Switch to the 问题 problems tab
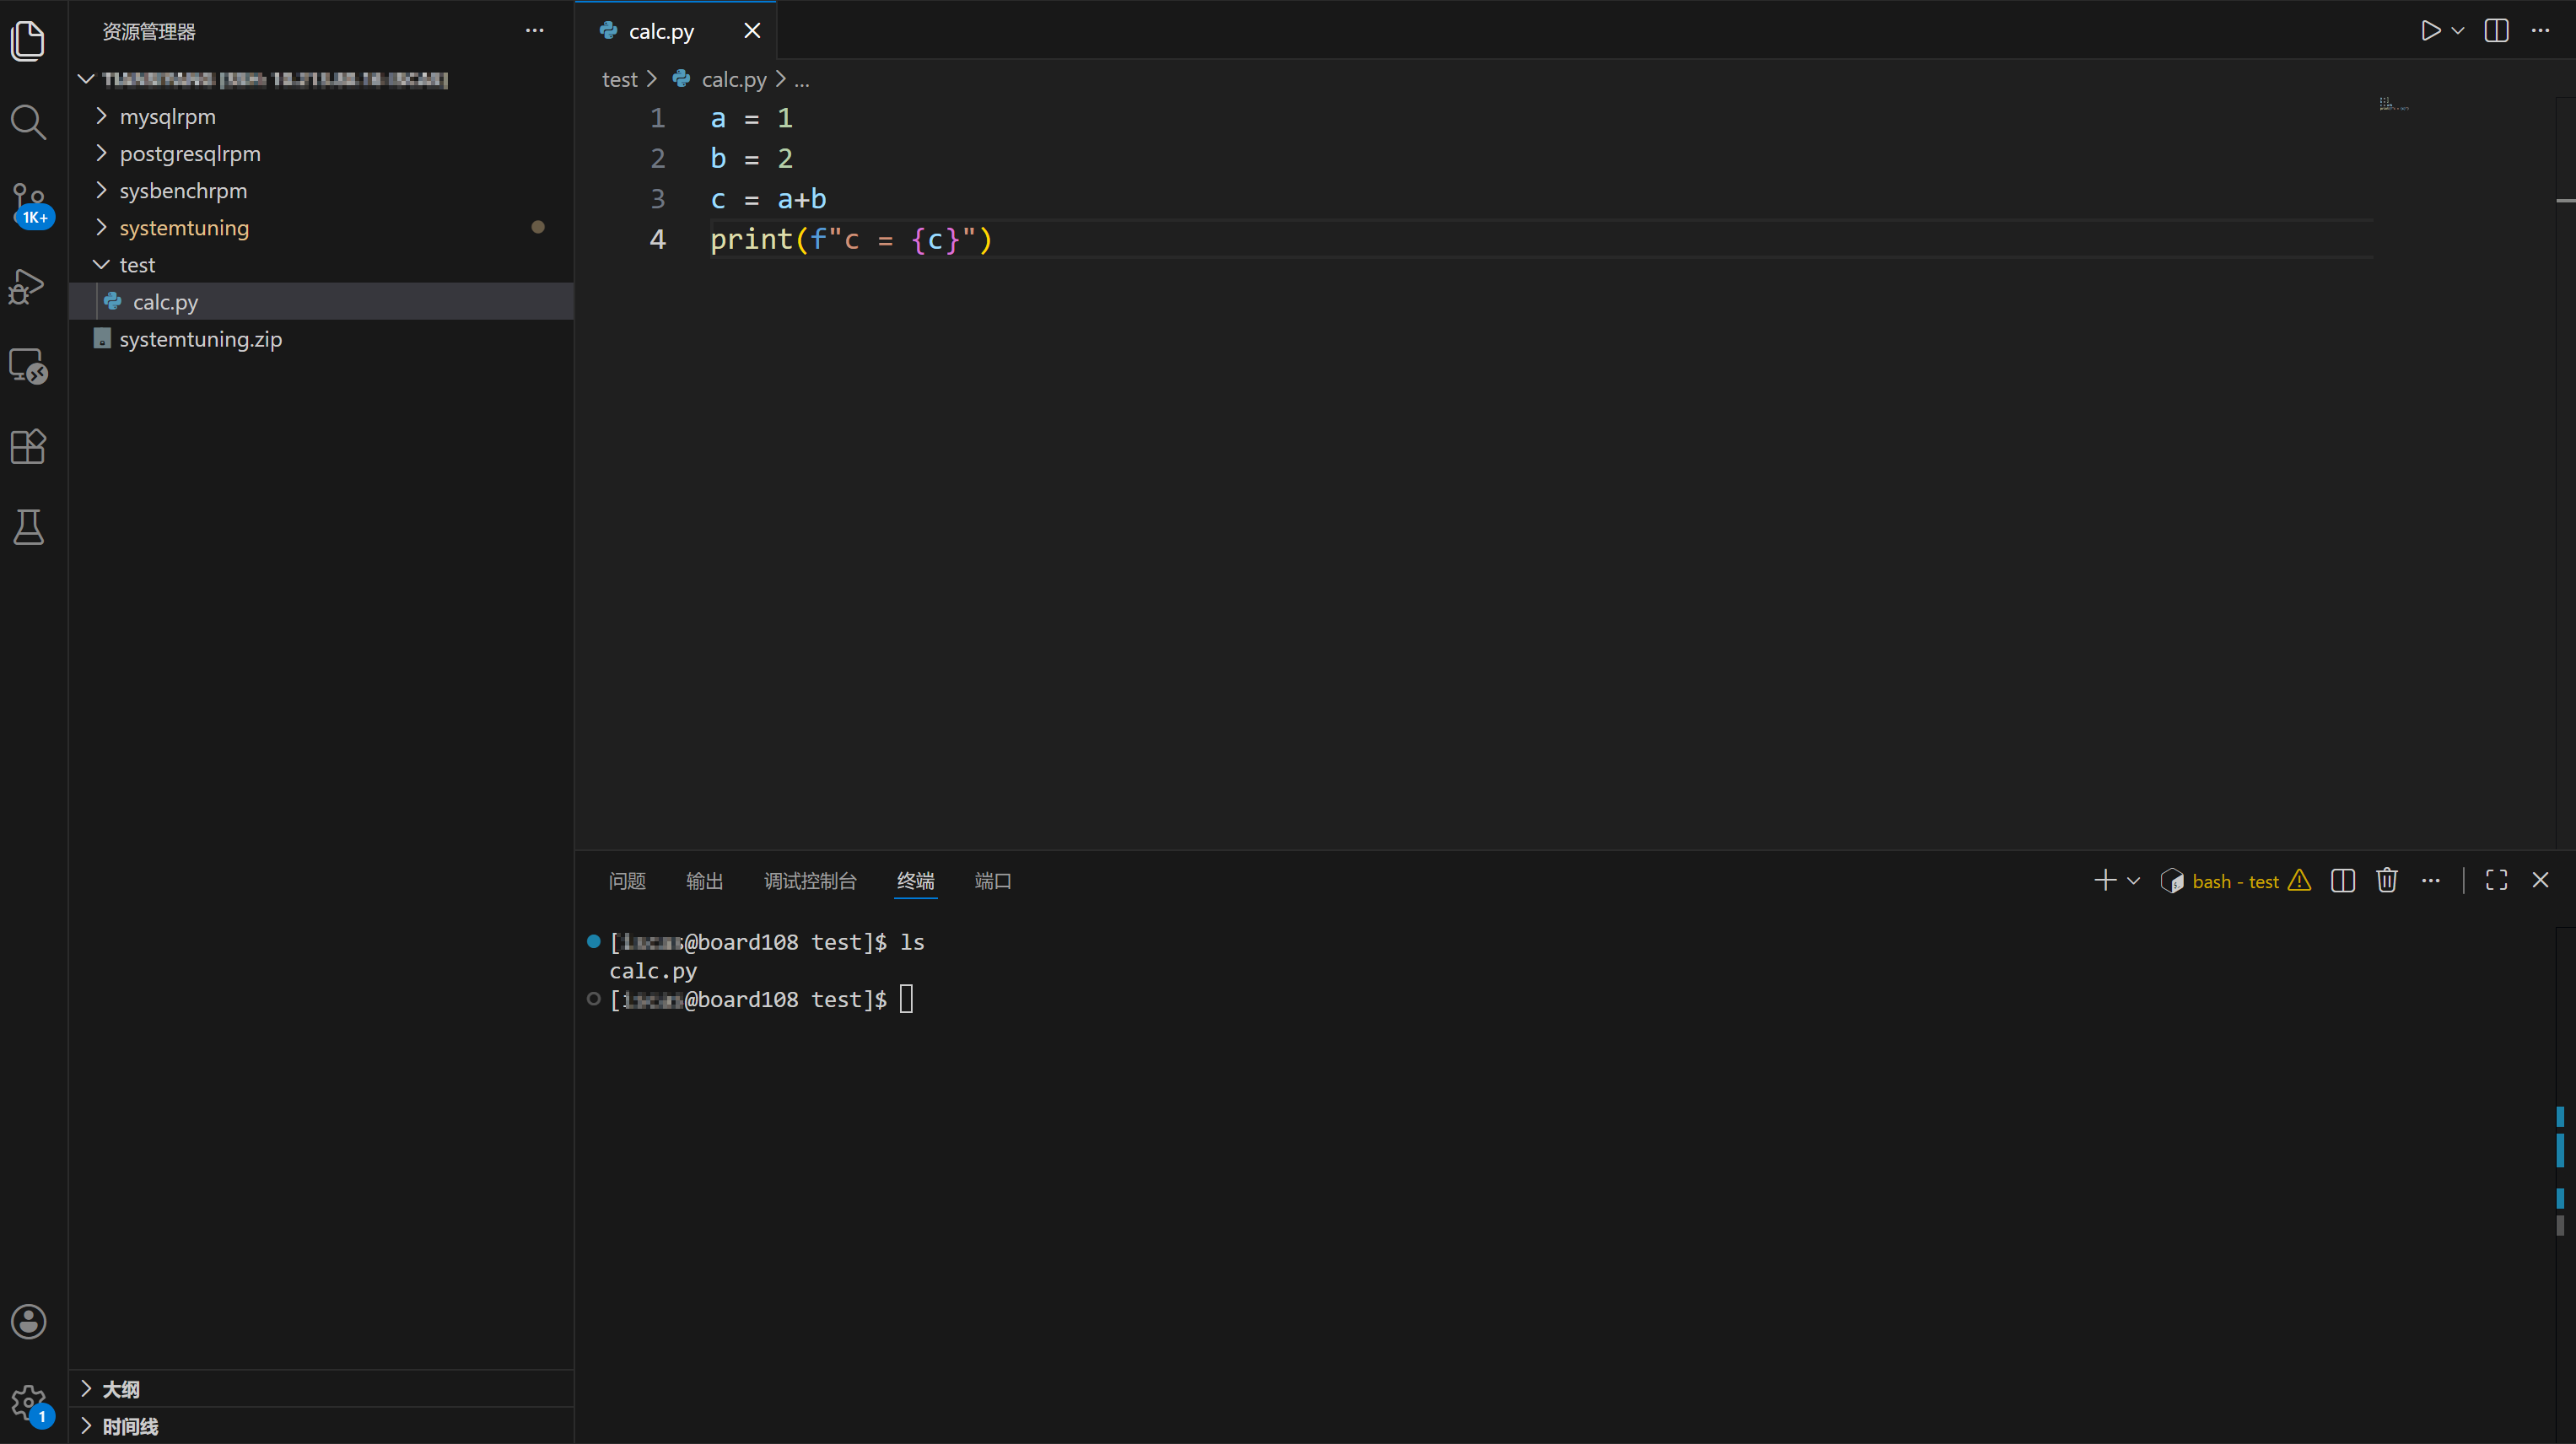The image size is (2576, 1444). pyautogui.click(x=627, y=880)
